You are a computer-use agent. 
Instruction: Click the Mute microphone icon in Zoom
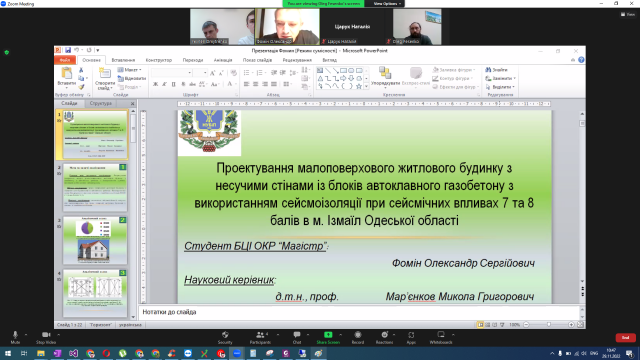coord(15,335)
